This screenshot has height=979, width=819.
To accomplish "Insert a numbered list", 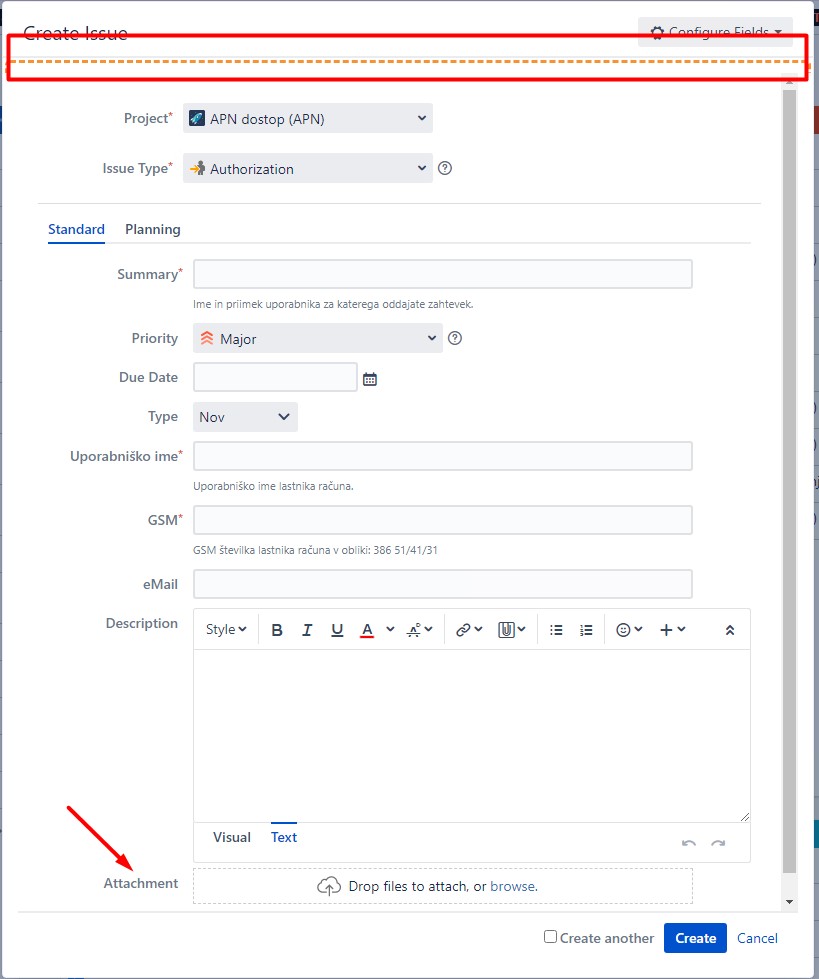I will tap(586, 630).
